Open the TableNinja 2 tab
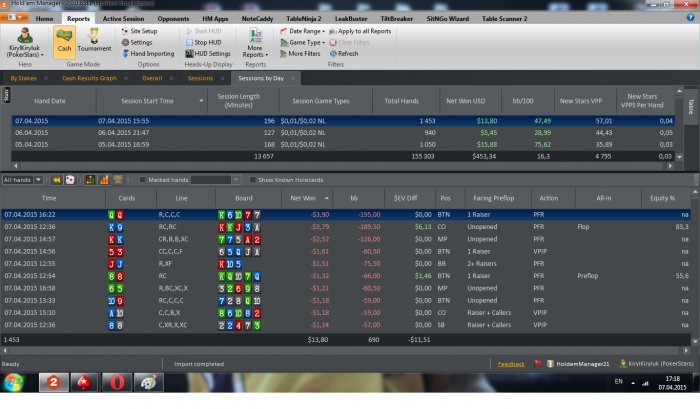The width and height of the screenshot is (700, 409). pyautogui.click(x=304, y=19)
